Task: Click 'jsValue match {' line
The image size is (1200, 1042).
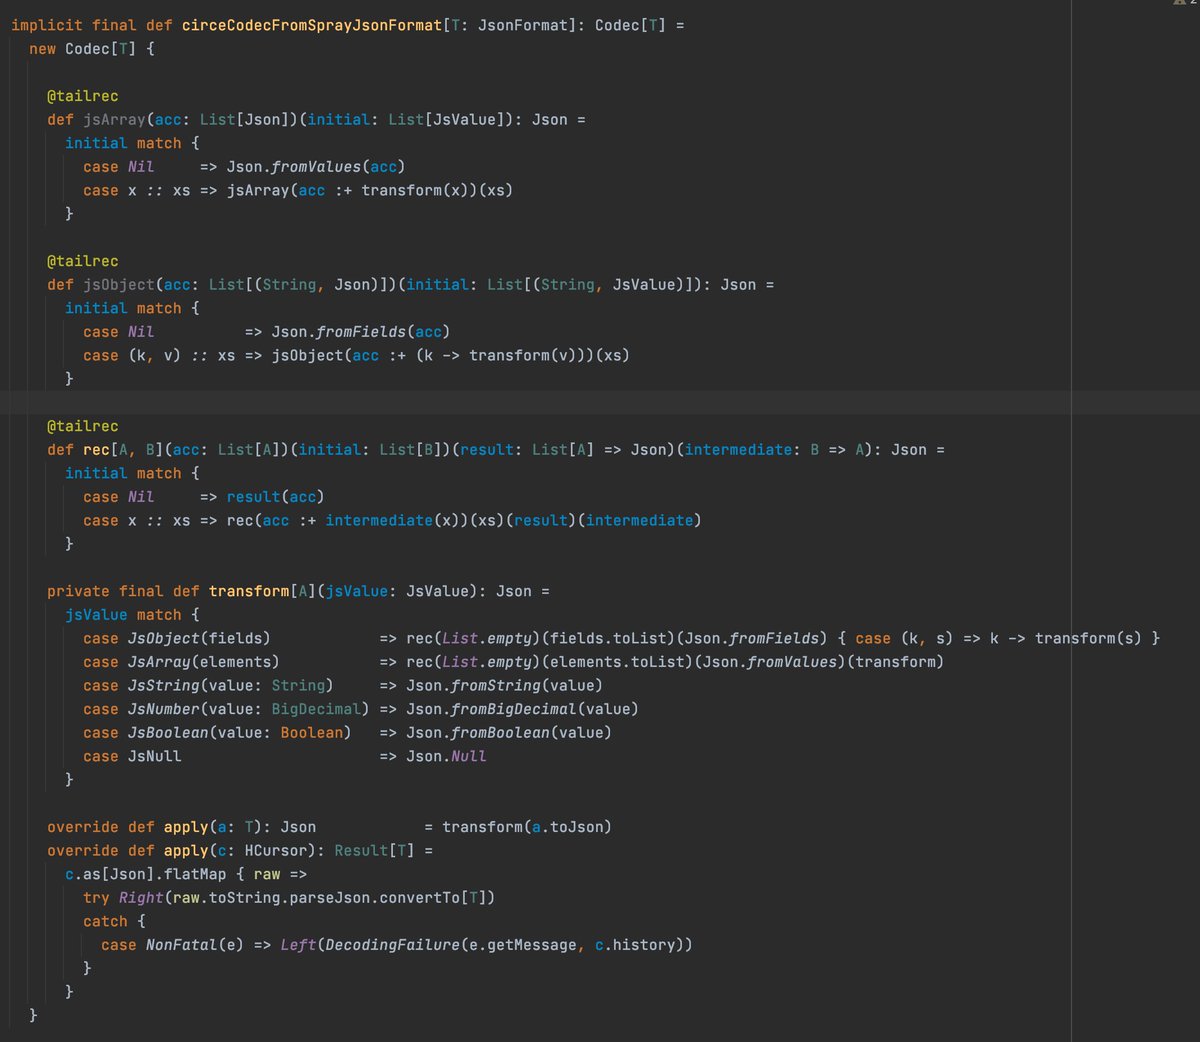Action: point(132,614)
